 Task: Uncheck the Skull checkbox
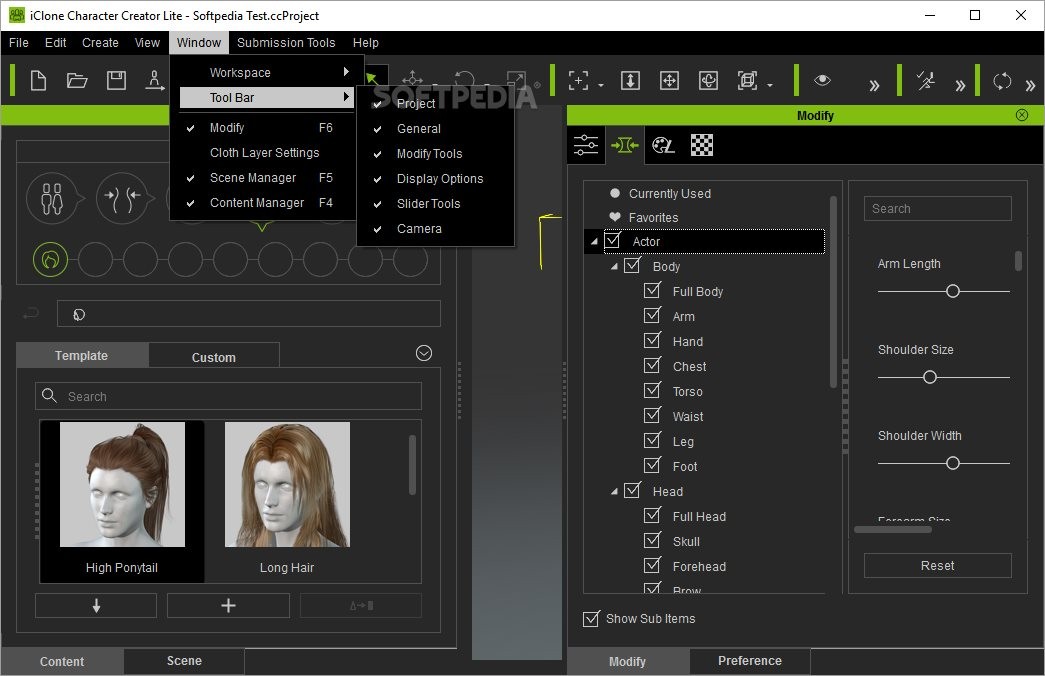(x=652, y=540)
